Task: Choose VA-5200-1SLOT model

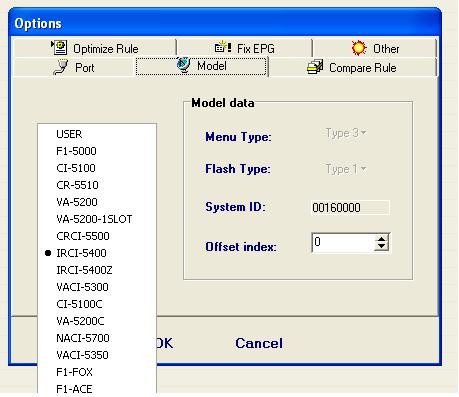Action: (97, 219)
